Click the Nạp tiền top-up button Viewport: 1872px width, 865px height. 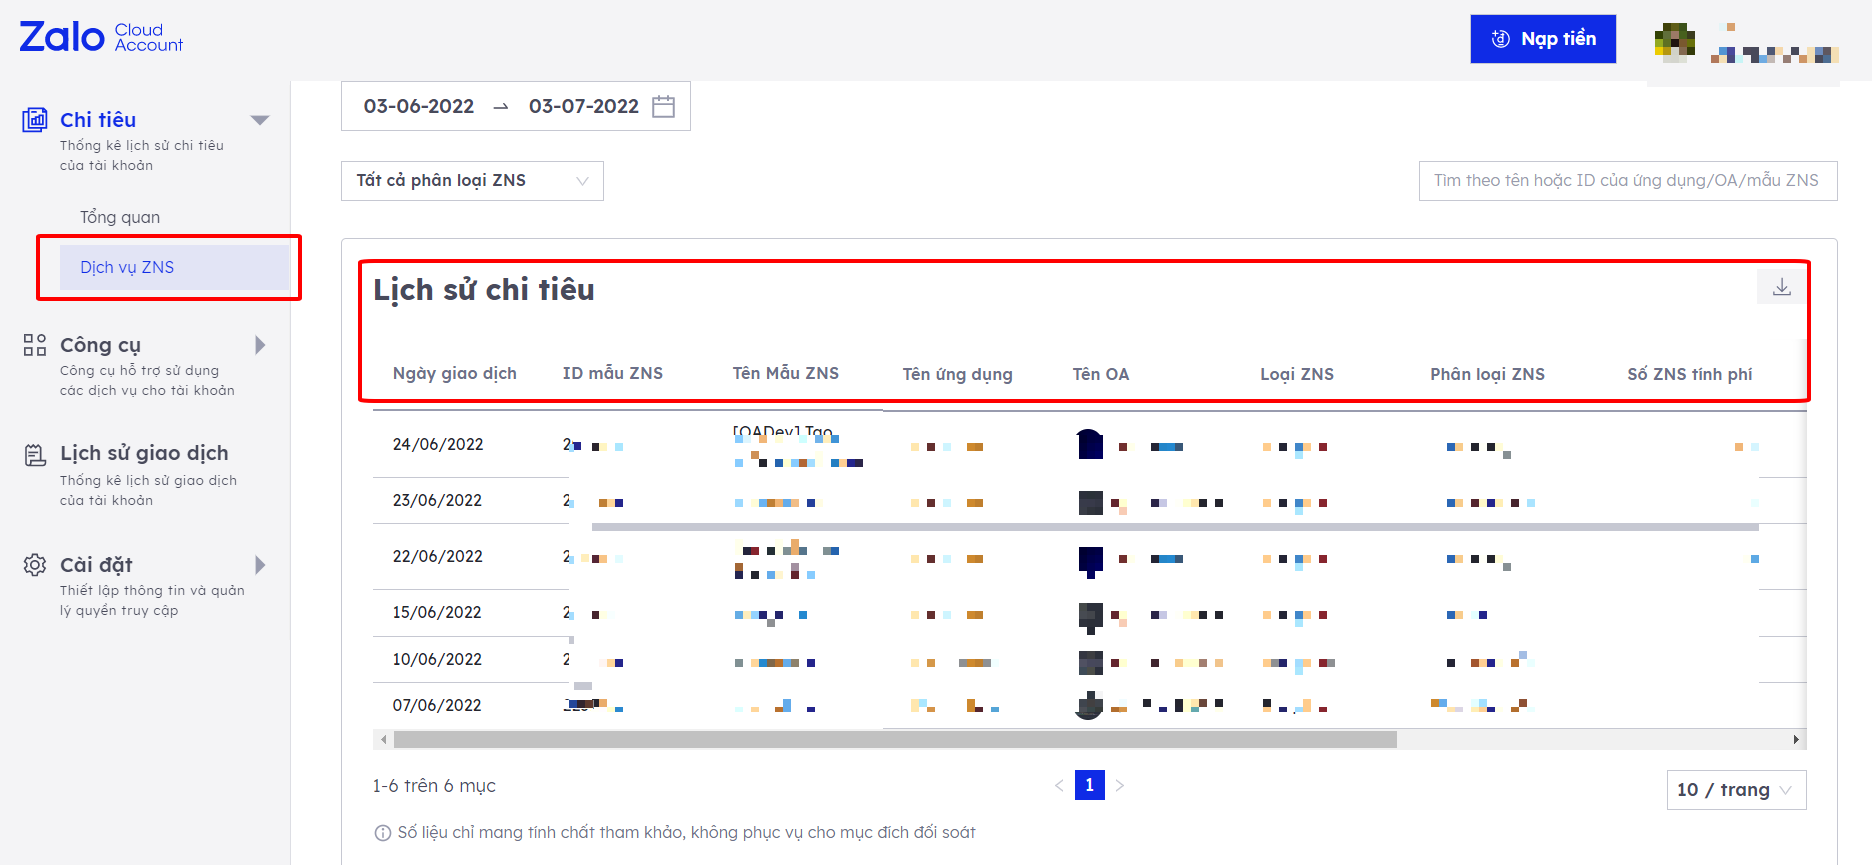(1543, 39)
